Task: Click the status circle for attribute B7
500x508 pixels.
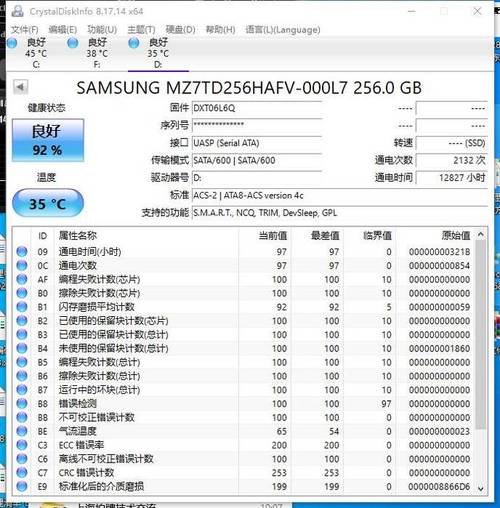Action: (x=22, y=390)
